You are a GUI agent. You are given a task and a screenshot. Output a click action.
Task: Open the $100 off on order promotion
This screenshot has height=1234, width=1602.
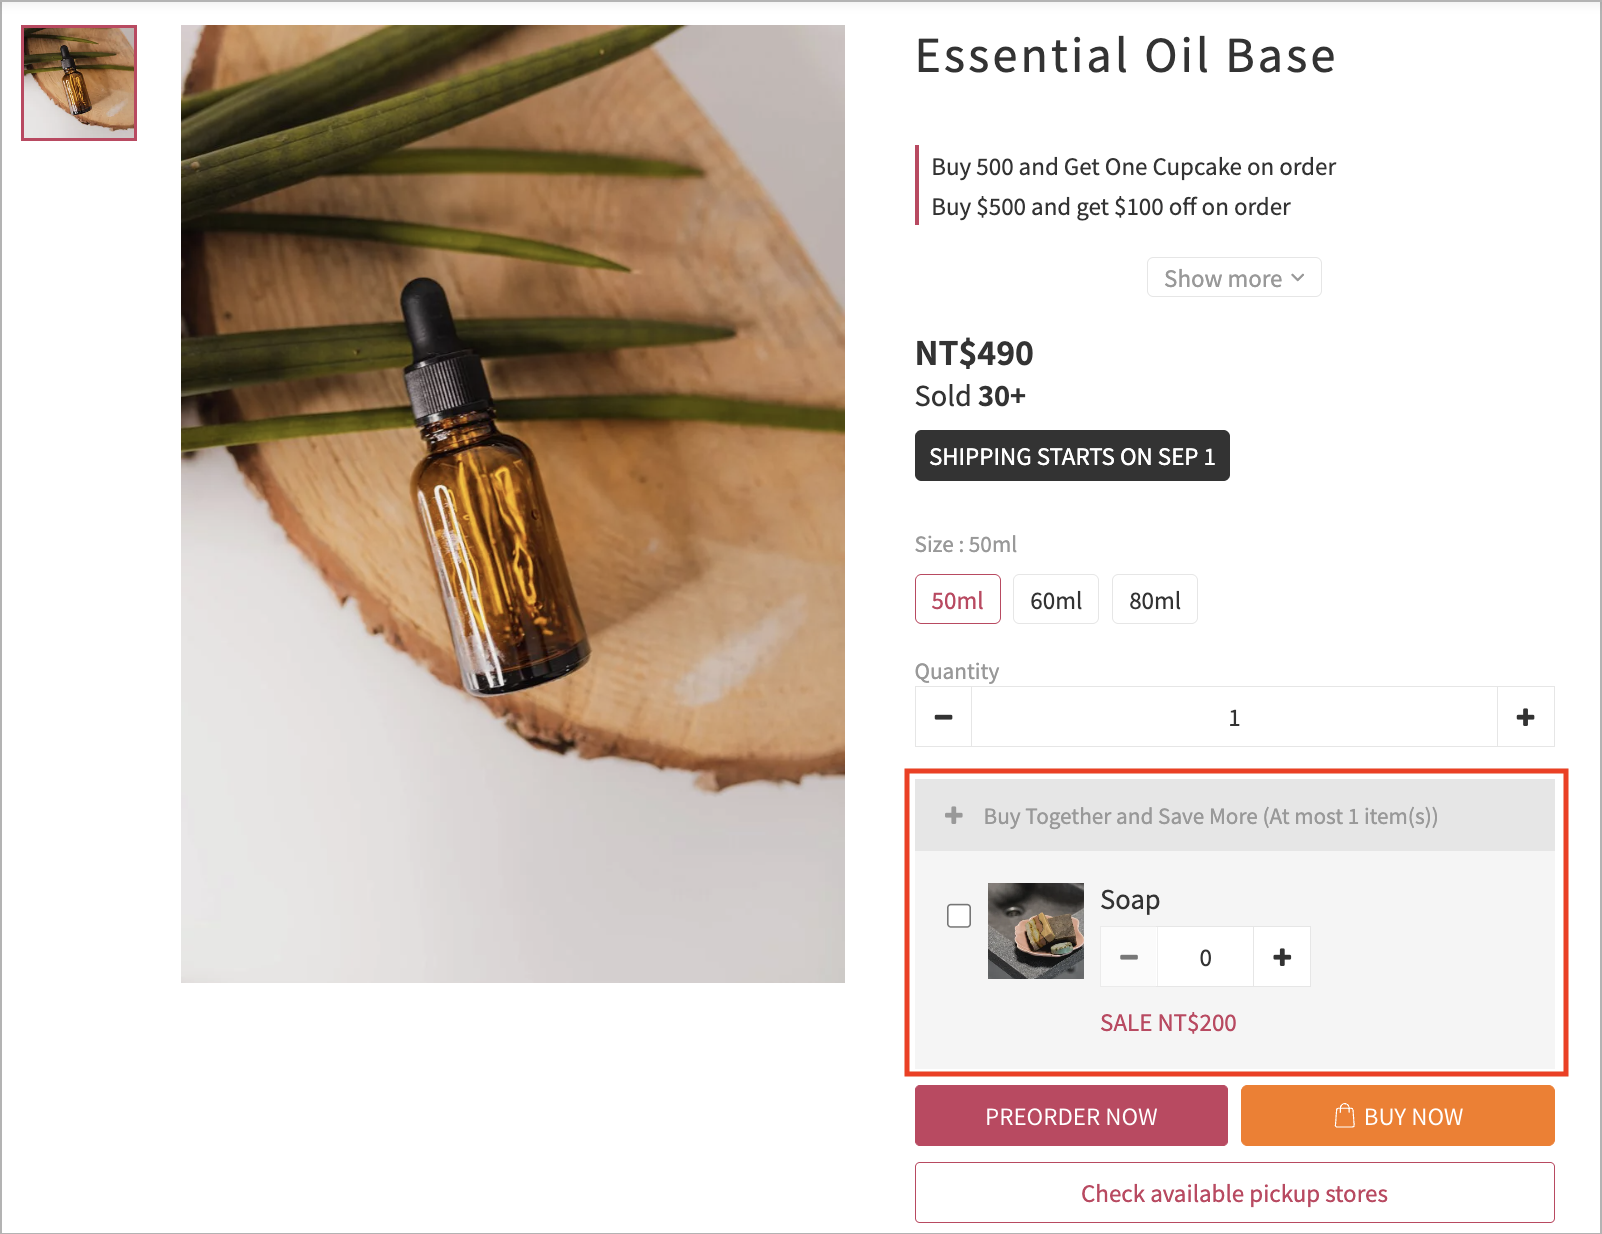(1111, 207)
